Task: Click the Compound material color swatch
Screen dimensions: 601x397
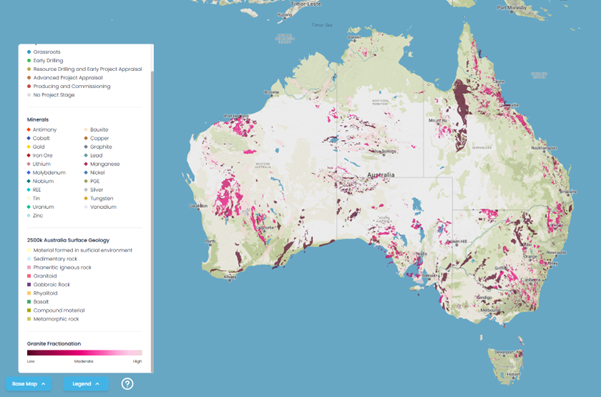Action: click(x=29, y=310)
